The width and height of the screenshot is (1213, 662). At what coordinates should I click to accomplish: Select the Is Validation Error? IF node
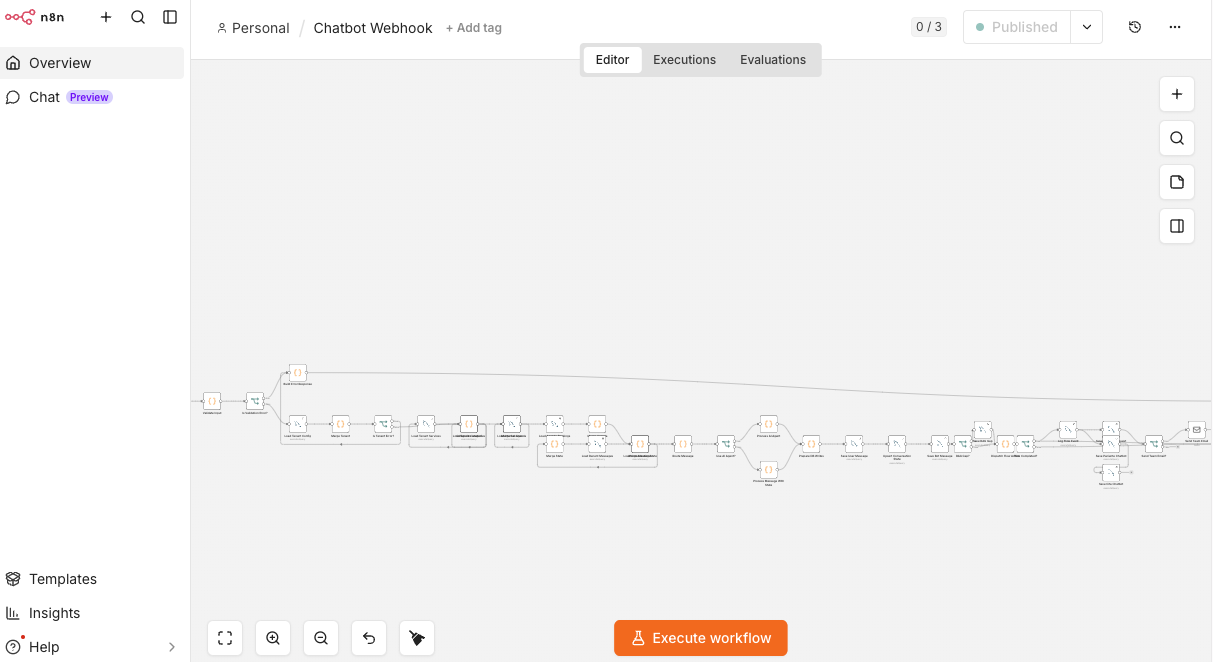tap(255, 401)
